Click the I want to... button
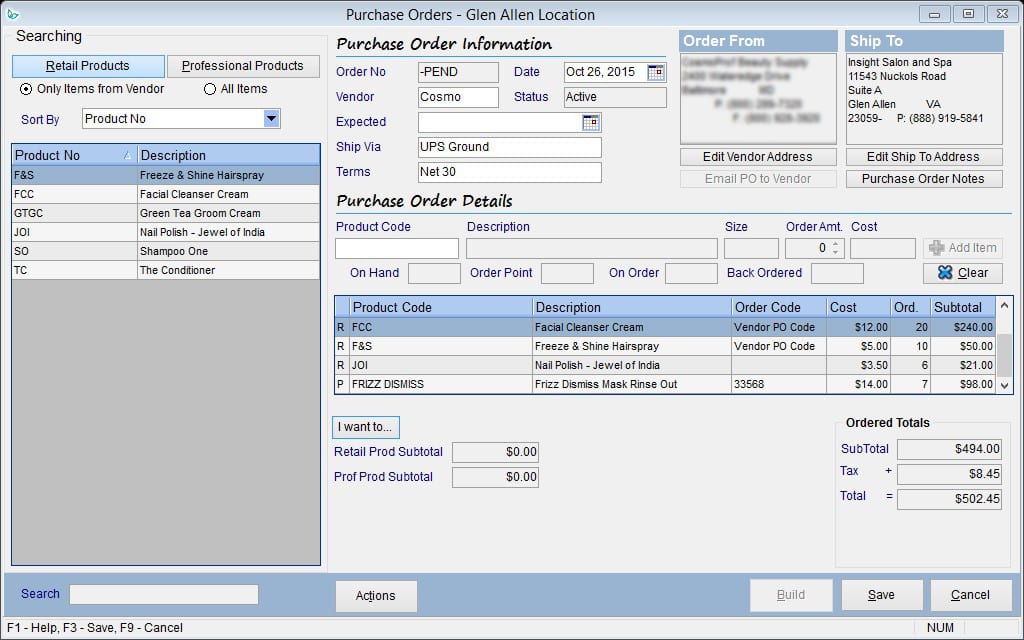The image size is (1024, 640). (x=364, y=427)
